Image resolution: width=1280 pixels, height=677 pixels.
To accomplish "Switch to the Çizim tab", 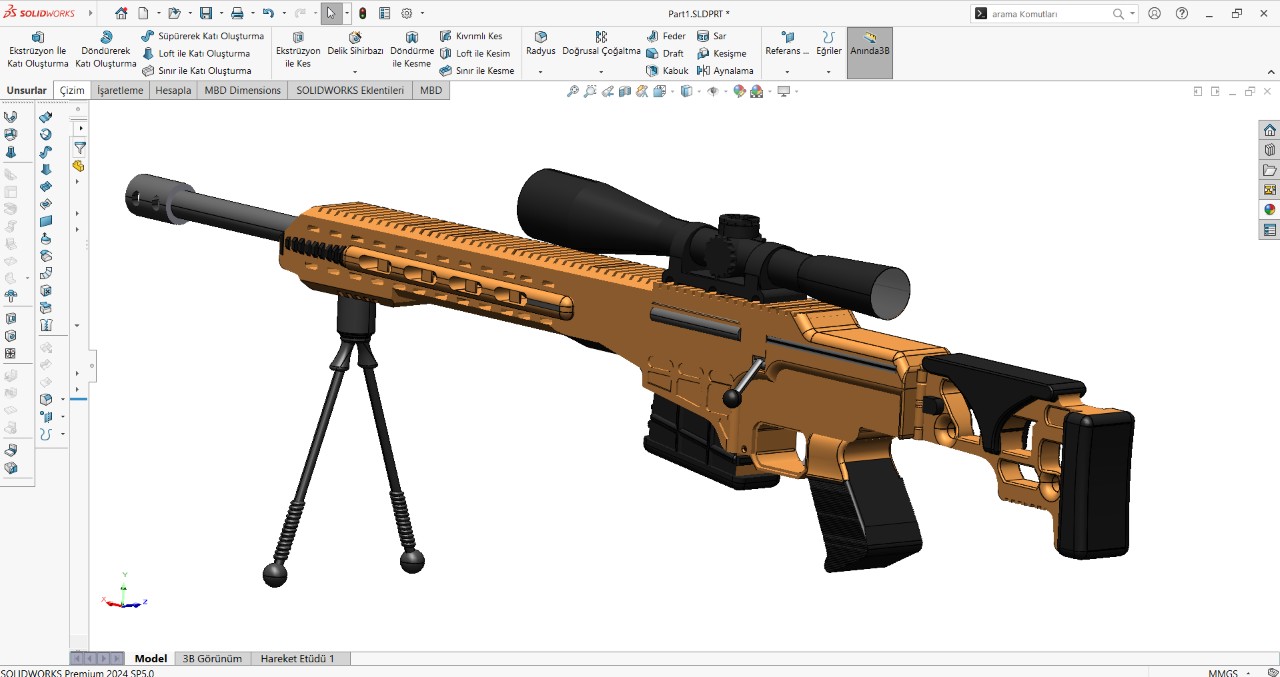I will tap(72, 90).
